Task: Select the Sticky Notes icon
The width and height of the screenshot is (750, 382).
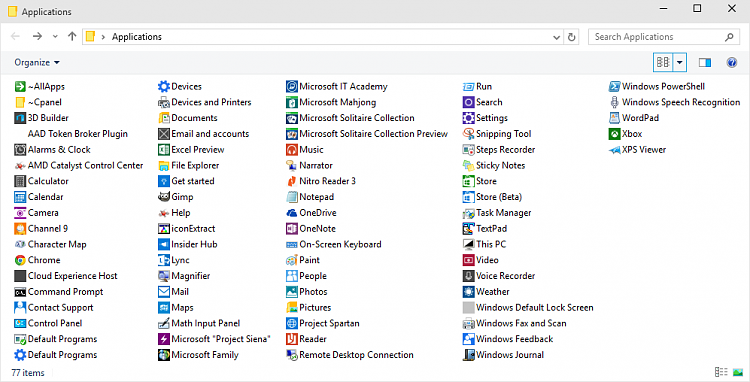Action: click(x=468, y=165)
